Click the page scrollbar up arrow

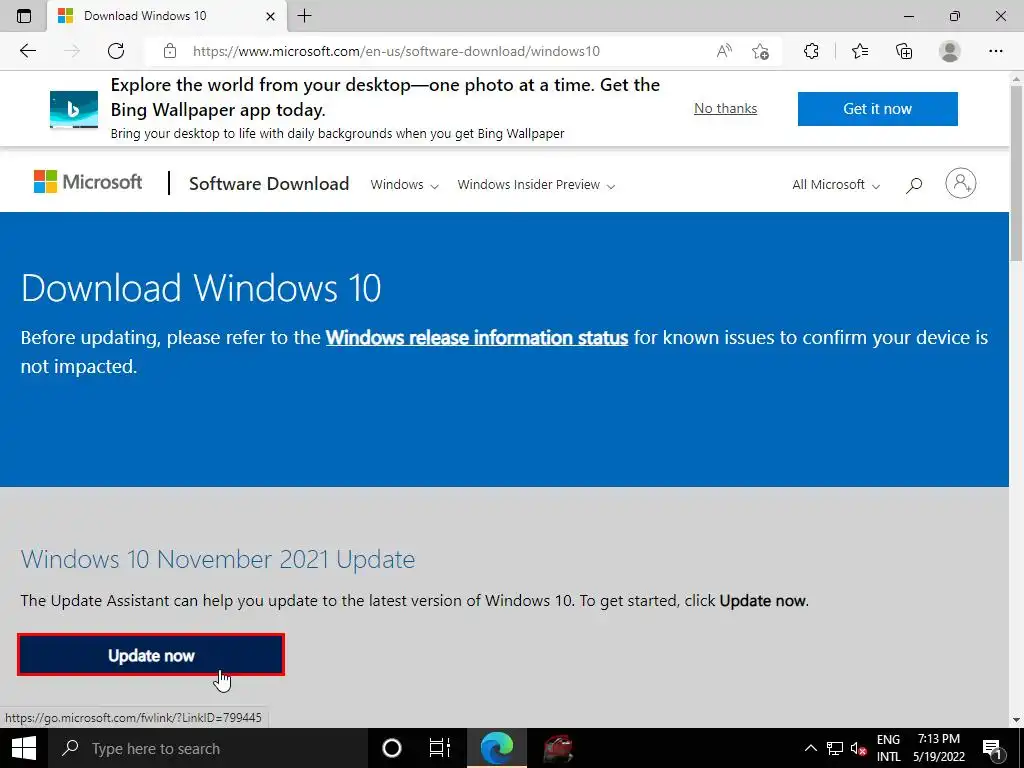pyautogui.click(x=1016, y=80)
